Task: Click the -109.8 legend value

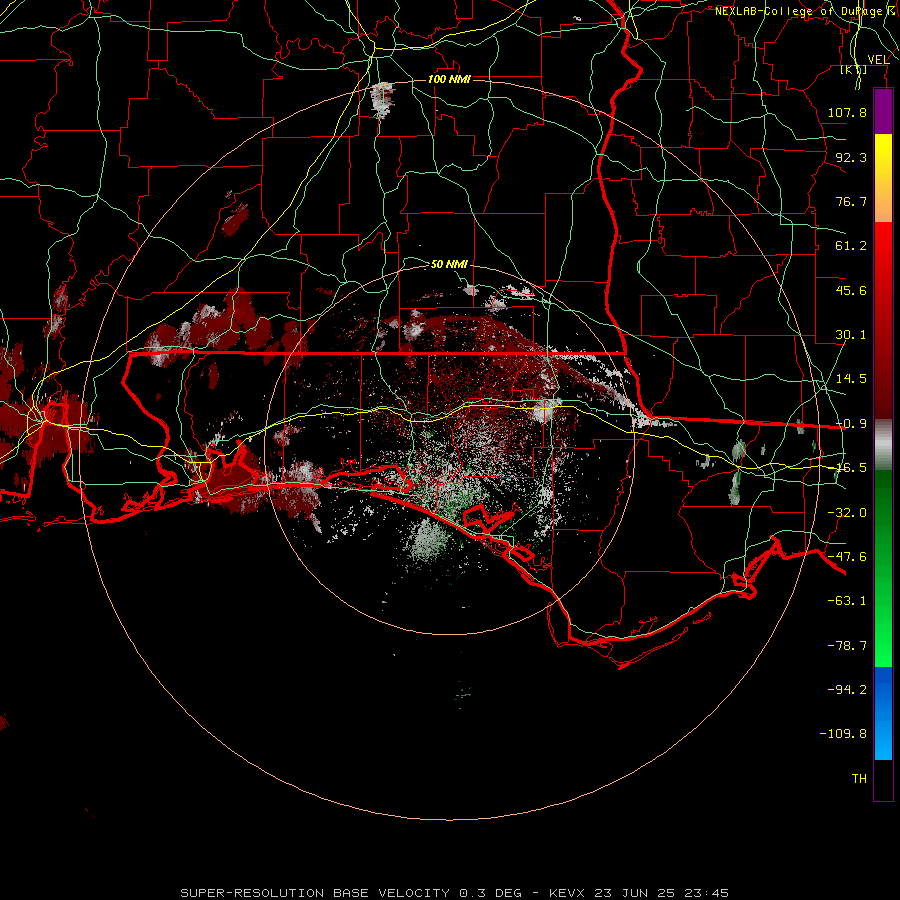Action: (x=843, y=734)
